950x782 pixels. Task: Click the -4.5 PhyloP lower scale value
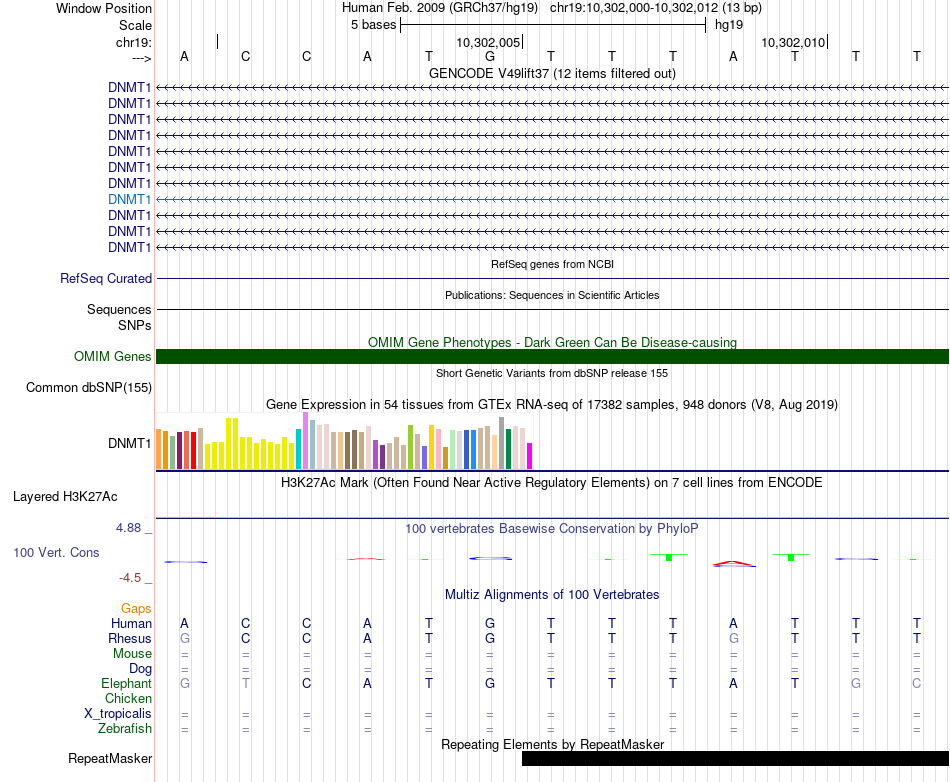click(x=130, y=578)
